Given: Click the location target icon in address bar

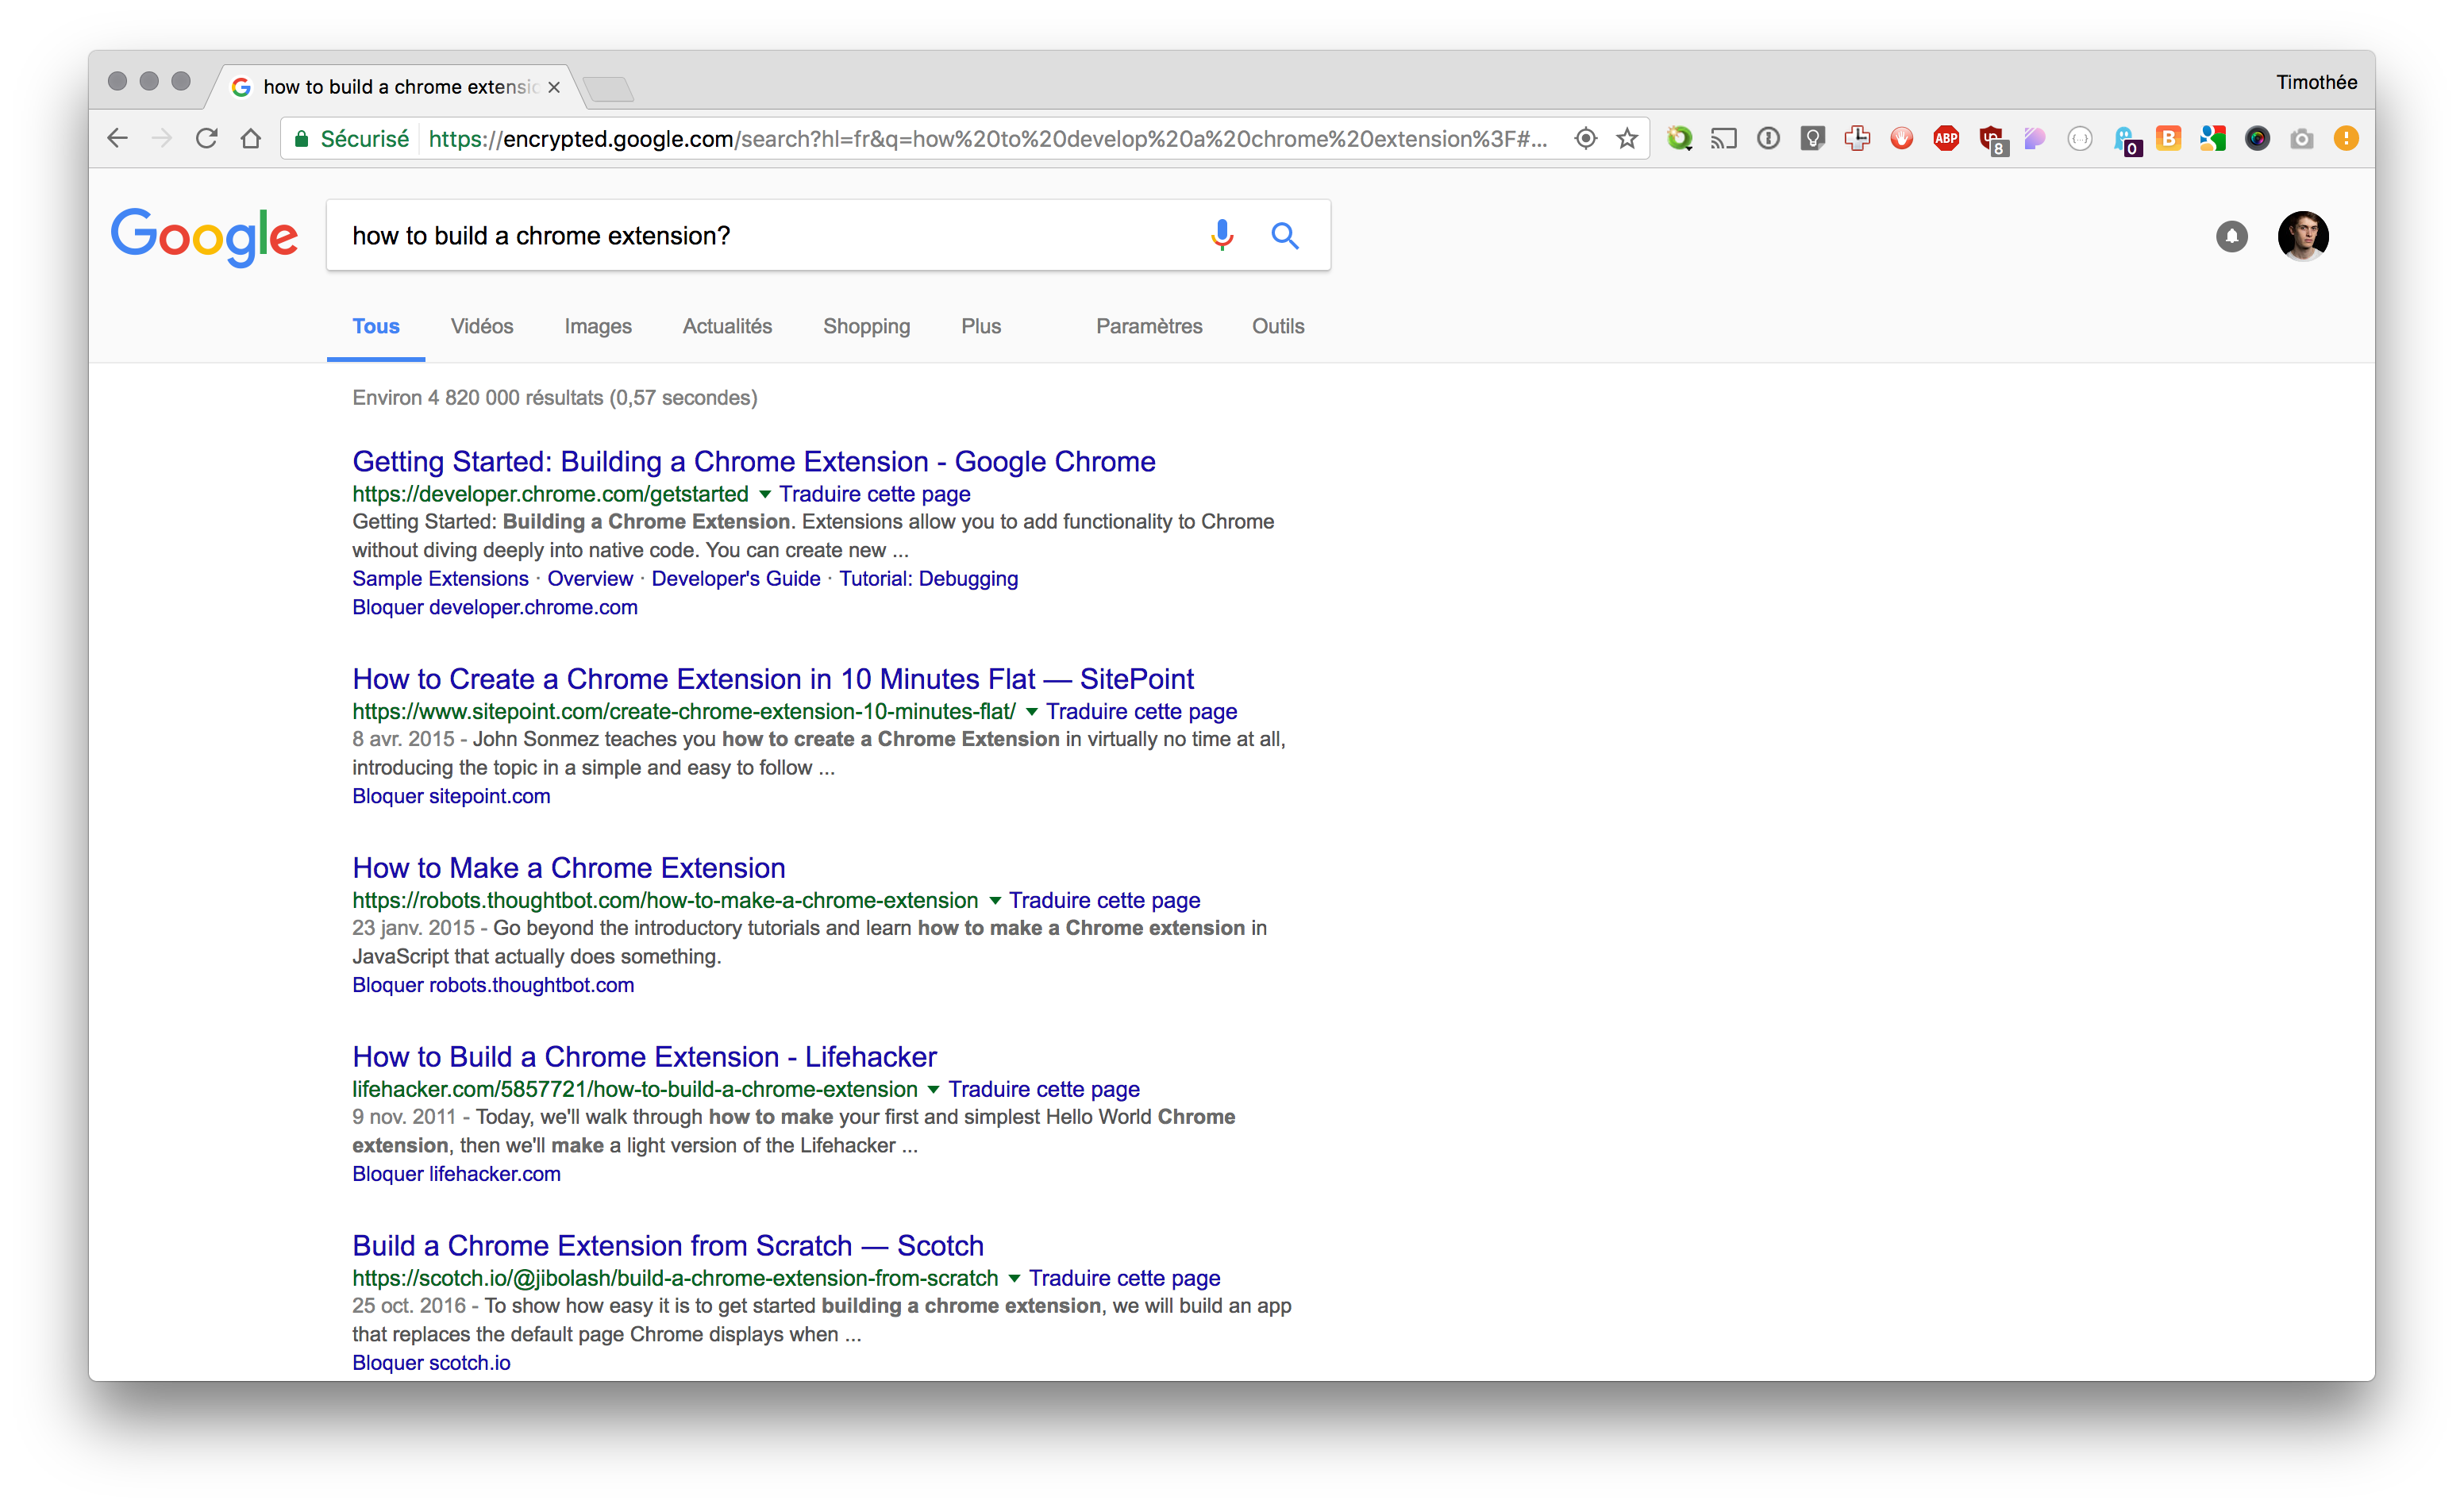Looking at the screenshot, I should click(1585, 138).
